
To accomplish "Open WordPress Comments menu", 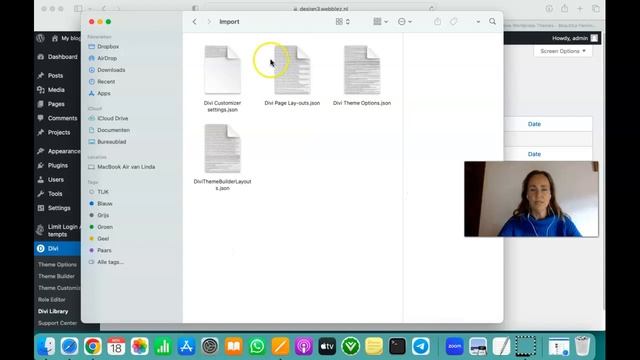I will click(x=58, y=118).
